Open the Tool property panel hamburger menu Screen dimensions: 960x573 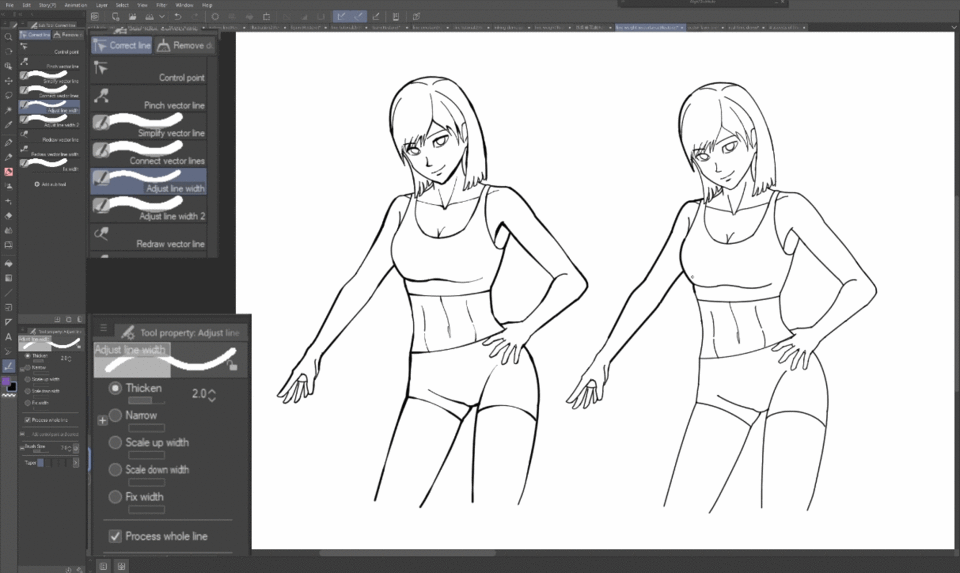point(103,328)
